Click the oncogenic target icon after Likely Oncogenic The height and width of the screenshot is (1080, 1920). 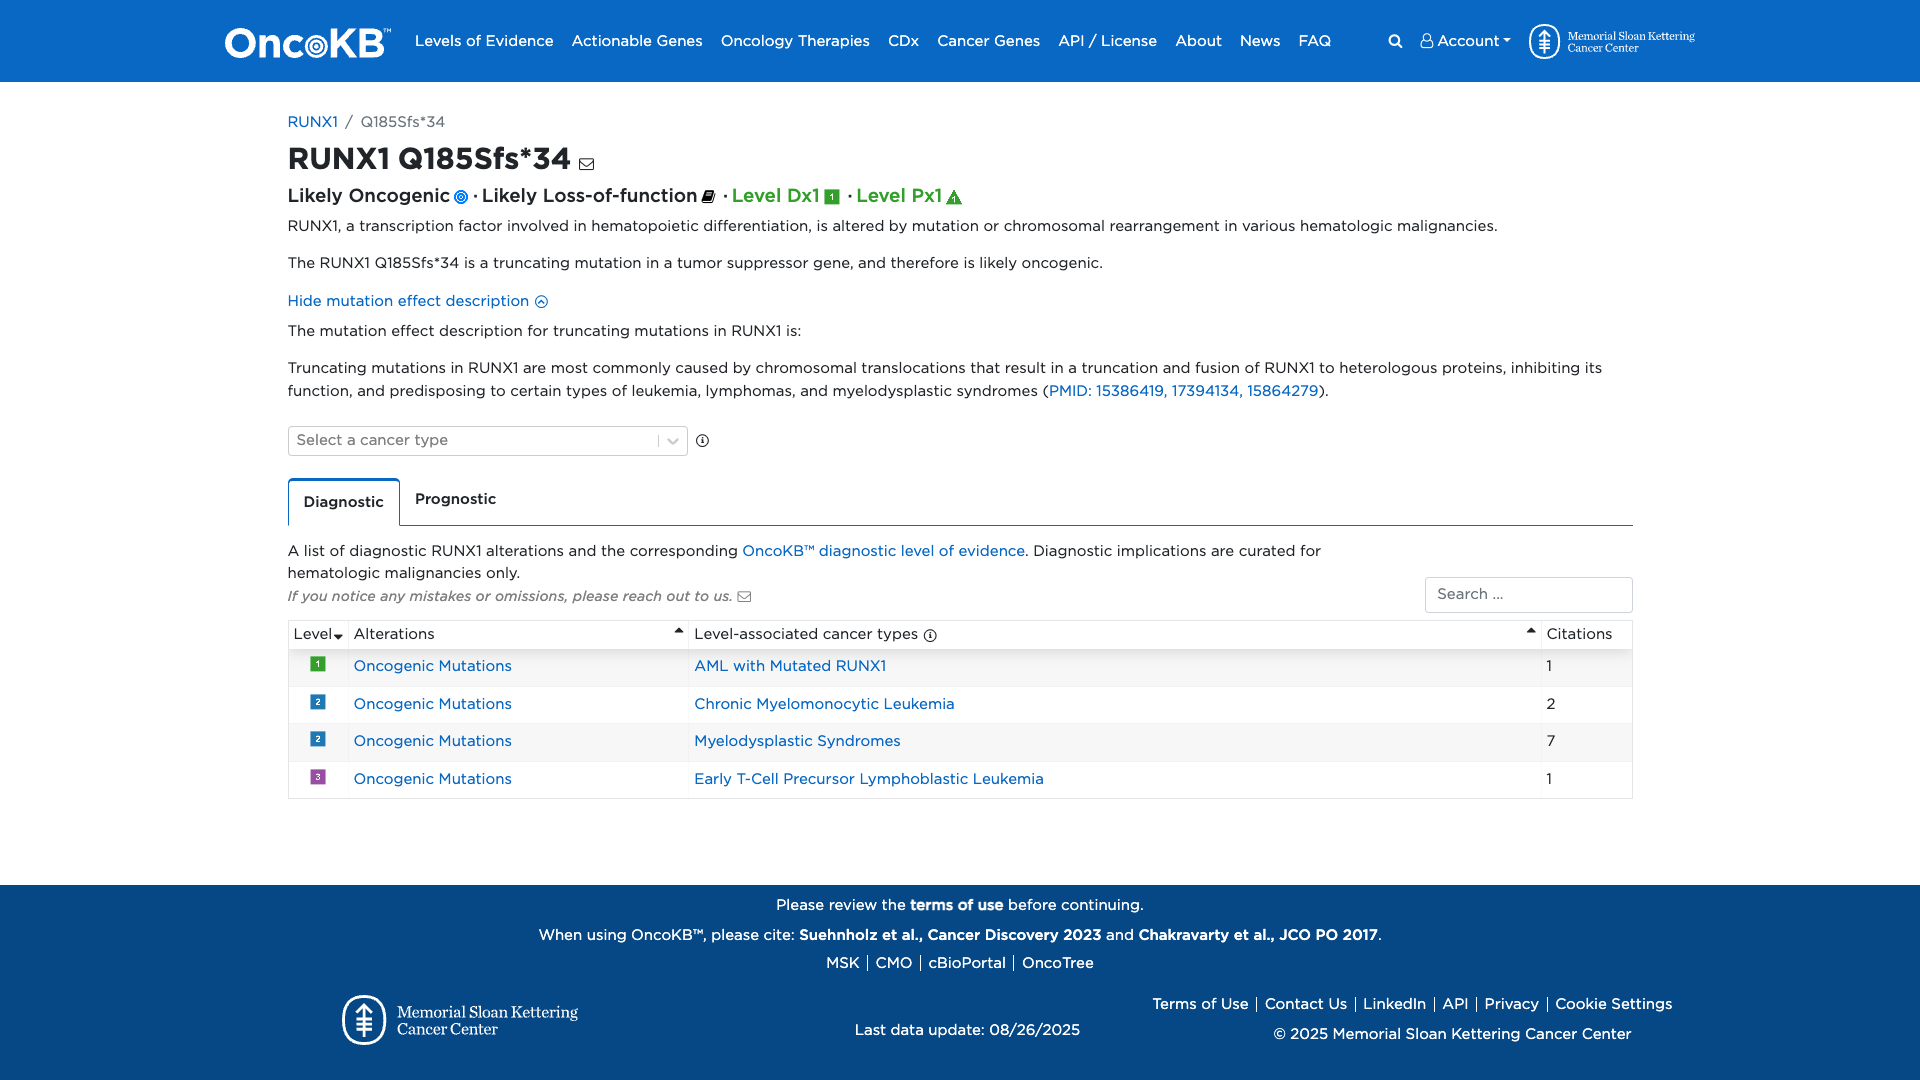click(x=461, y=197)
